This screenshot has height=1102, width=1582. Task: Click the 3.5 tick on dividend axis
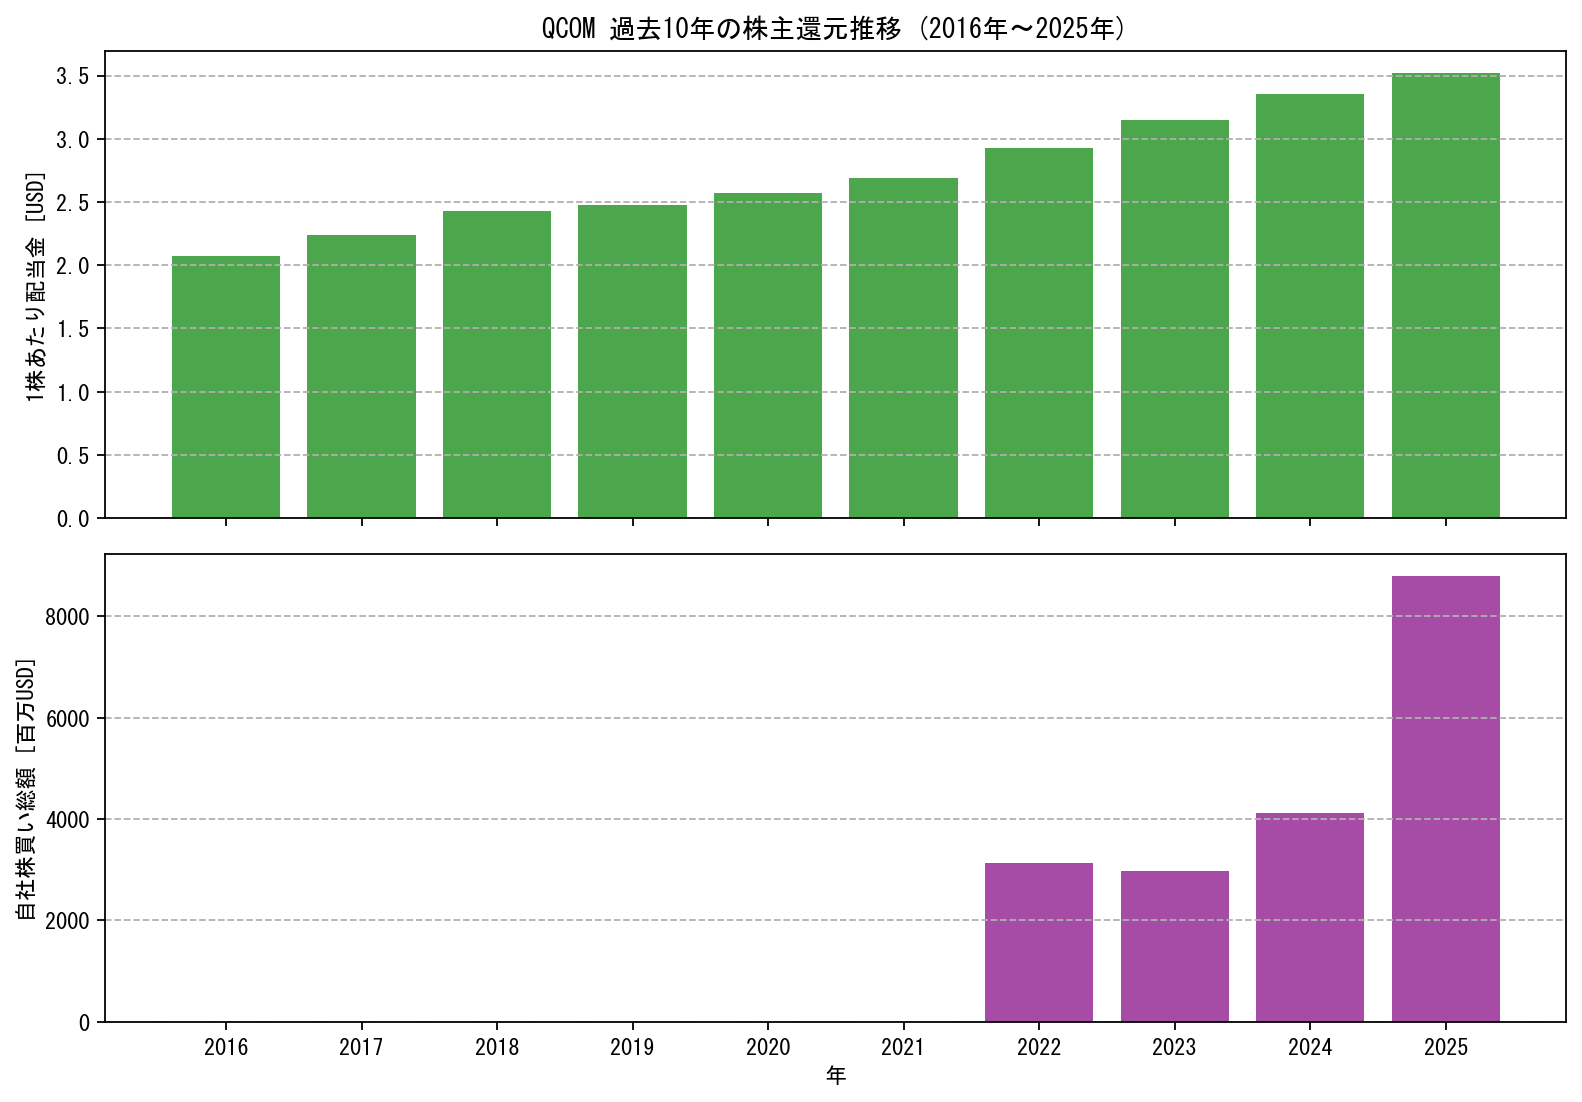click(72, 76)
